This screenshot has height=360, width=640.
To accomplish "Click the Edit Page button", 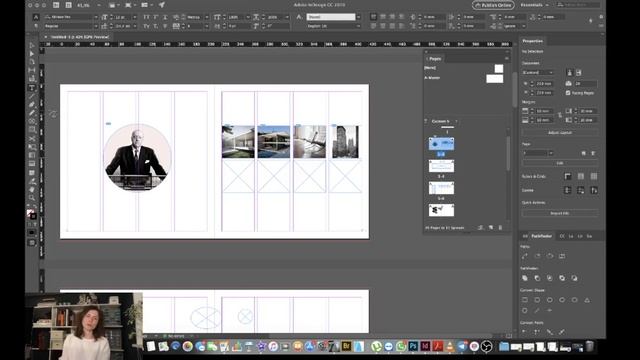I will coord(560,163).
